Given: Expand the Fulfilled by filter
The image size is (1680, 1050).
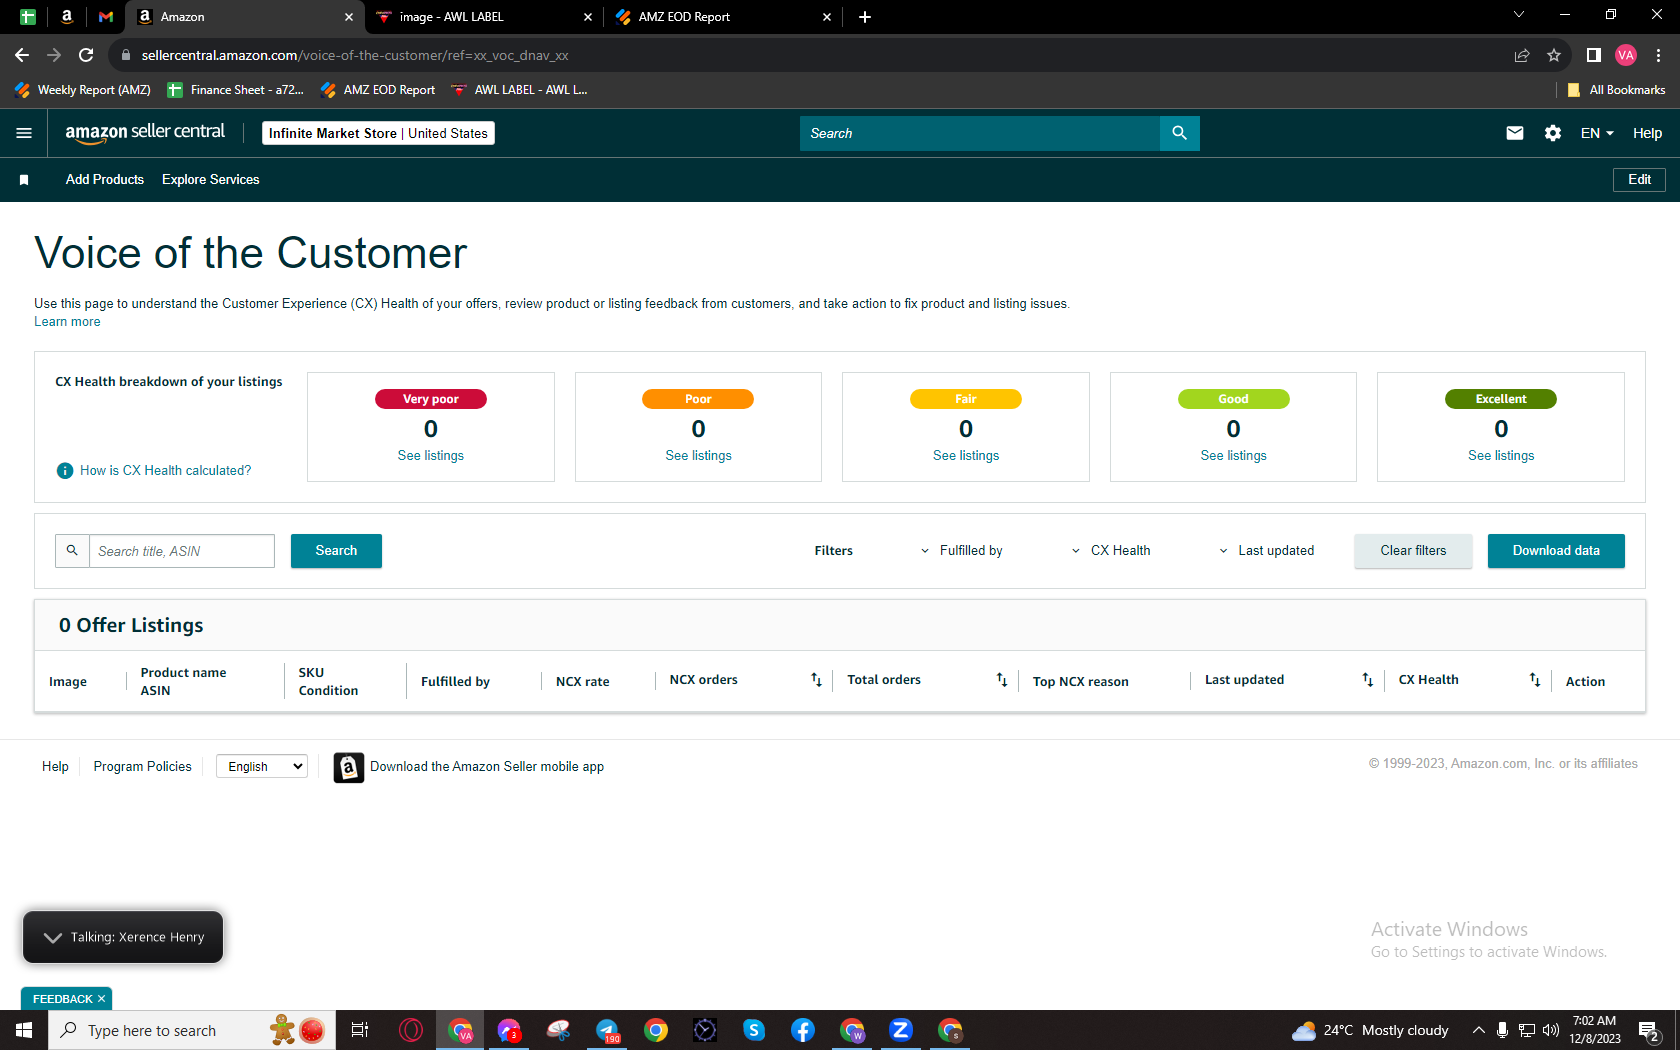Looking at the screenshot, I should (961, 551).
